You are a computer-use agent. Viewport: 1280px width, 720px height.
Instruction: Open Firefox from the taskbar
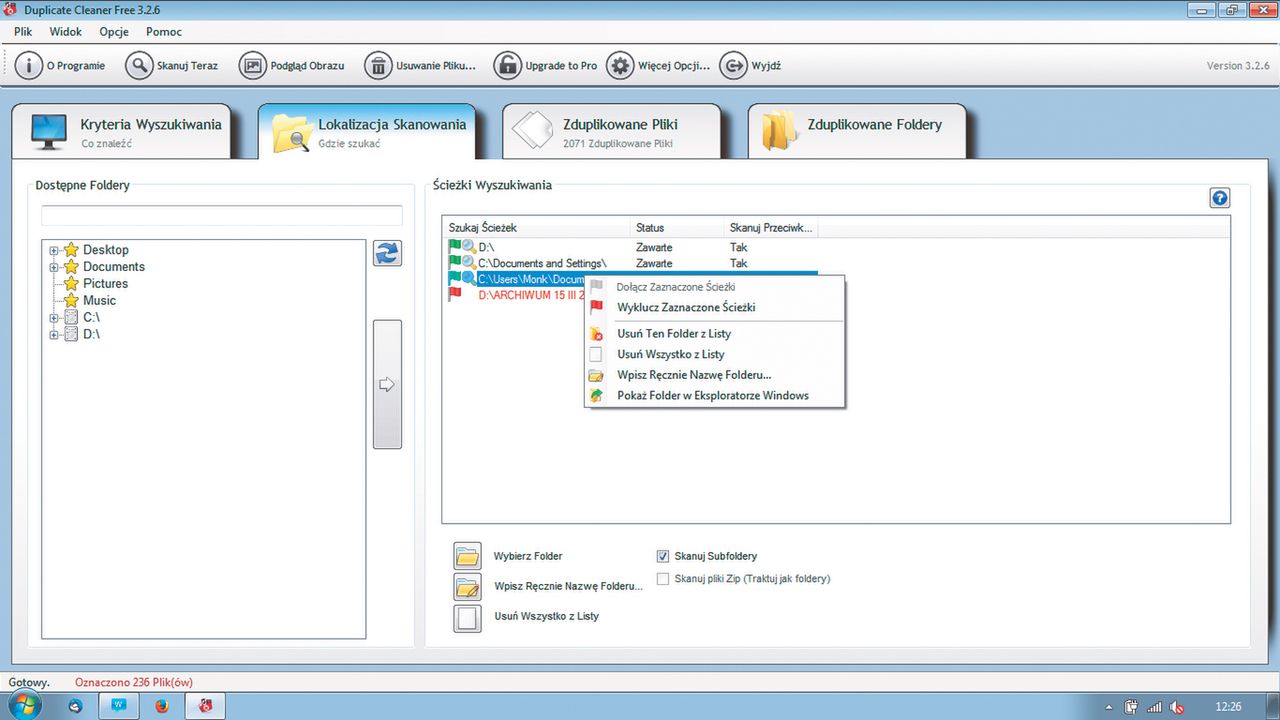pos(162,706)
